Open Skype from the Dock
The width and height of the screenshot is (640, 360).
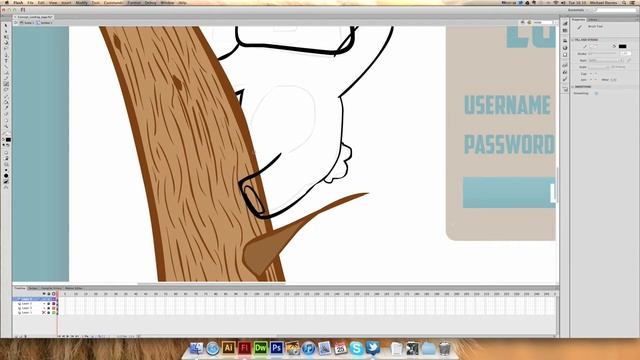356,348
